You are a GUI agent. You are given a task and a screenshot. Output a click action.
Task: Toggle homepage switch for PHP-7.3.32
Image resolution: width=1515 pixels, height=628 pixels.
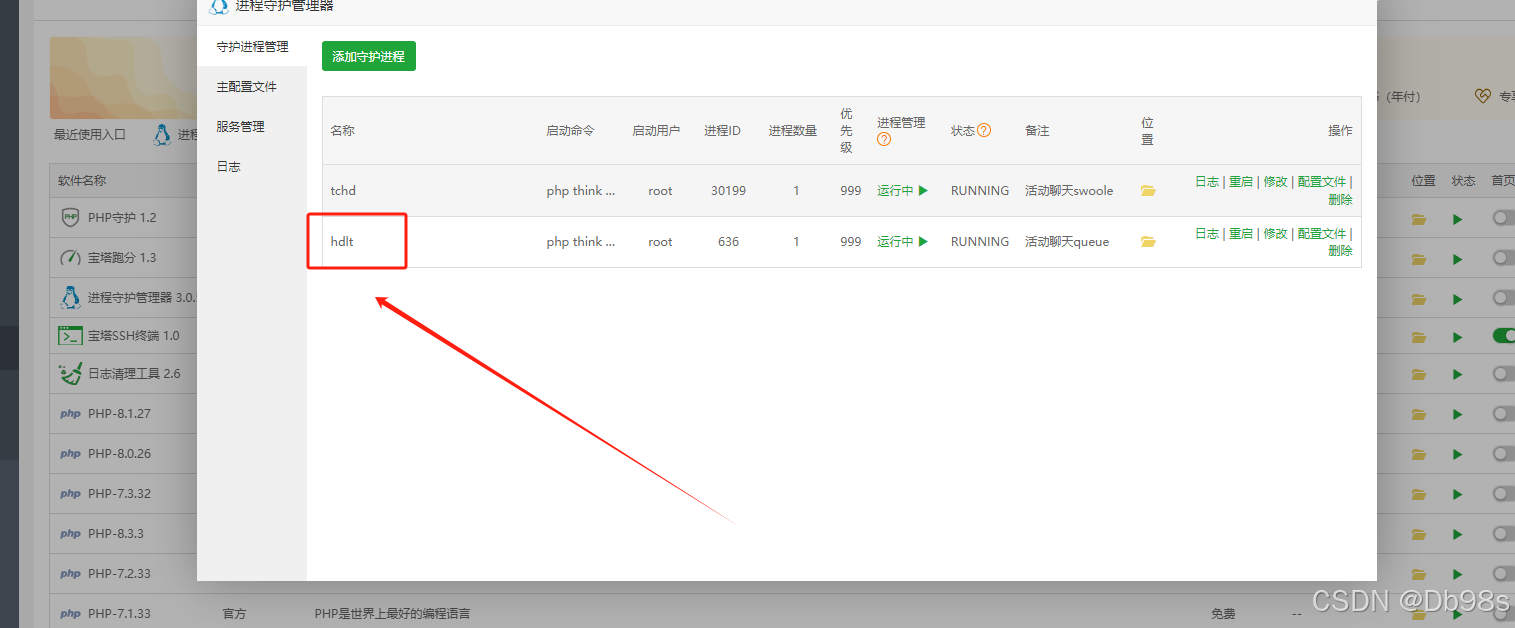click(1504, 494)
